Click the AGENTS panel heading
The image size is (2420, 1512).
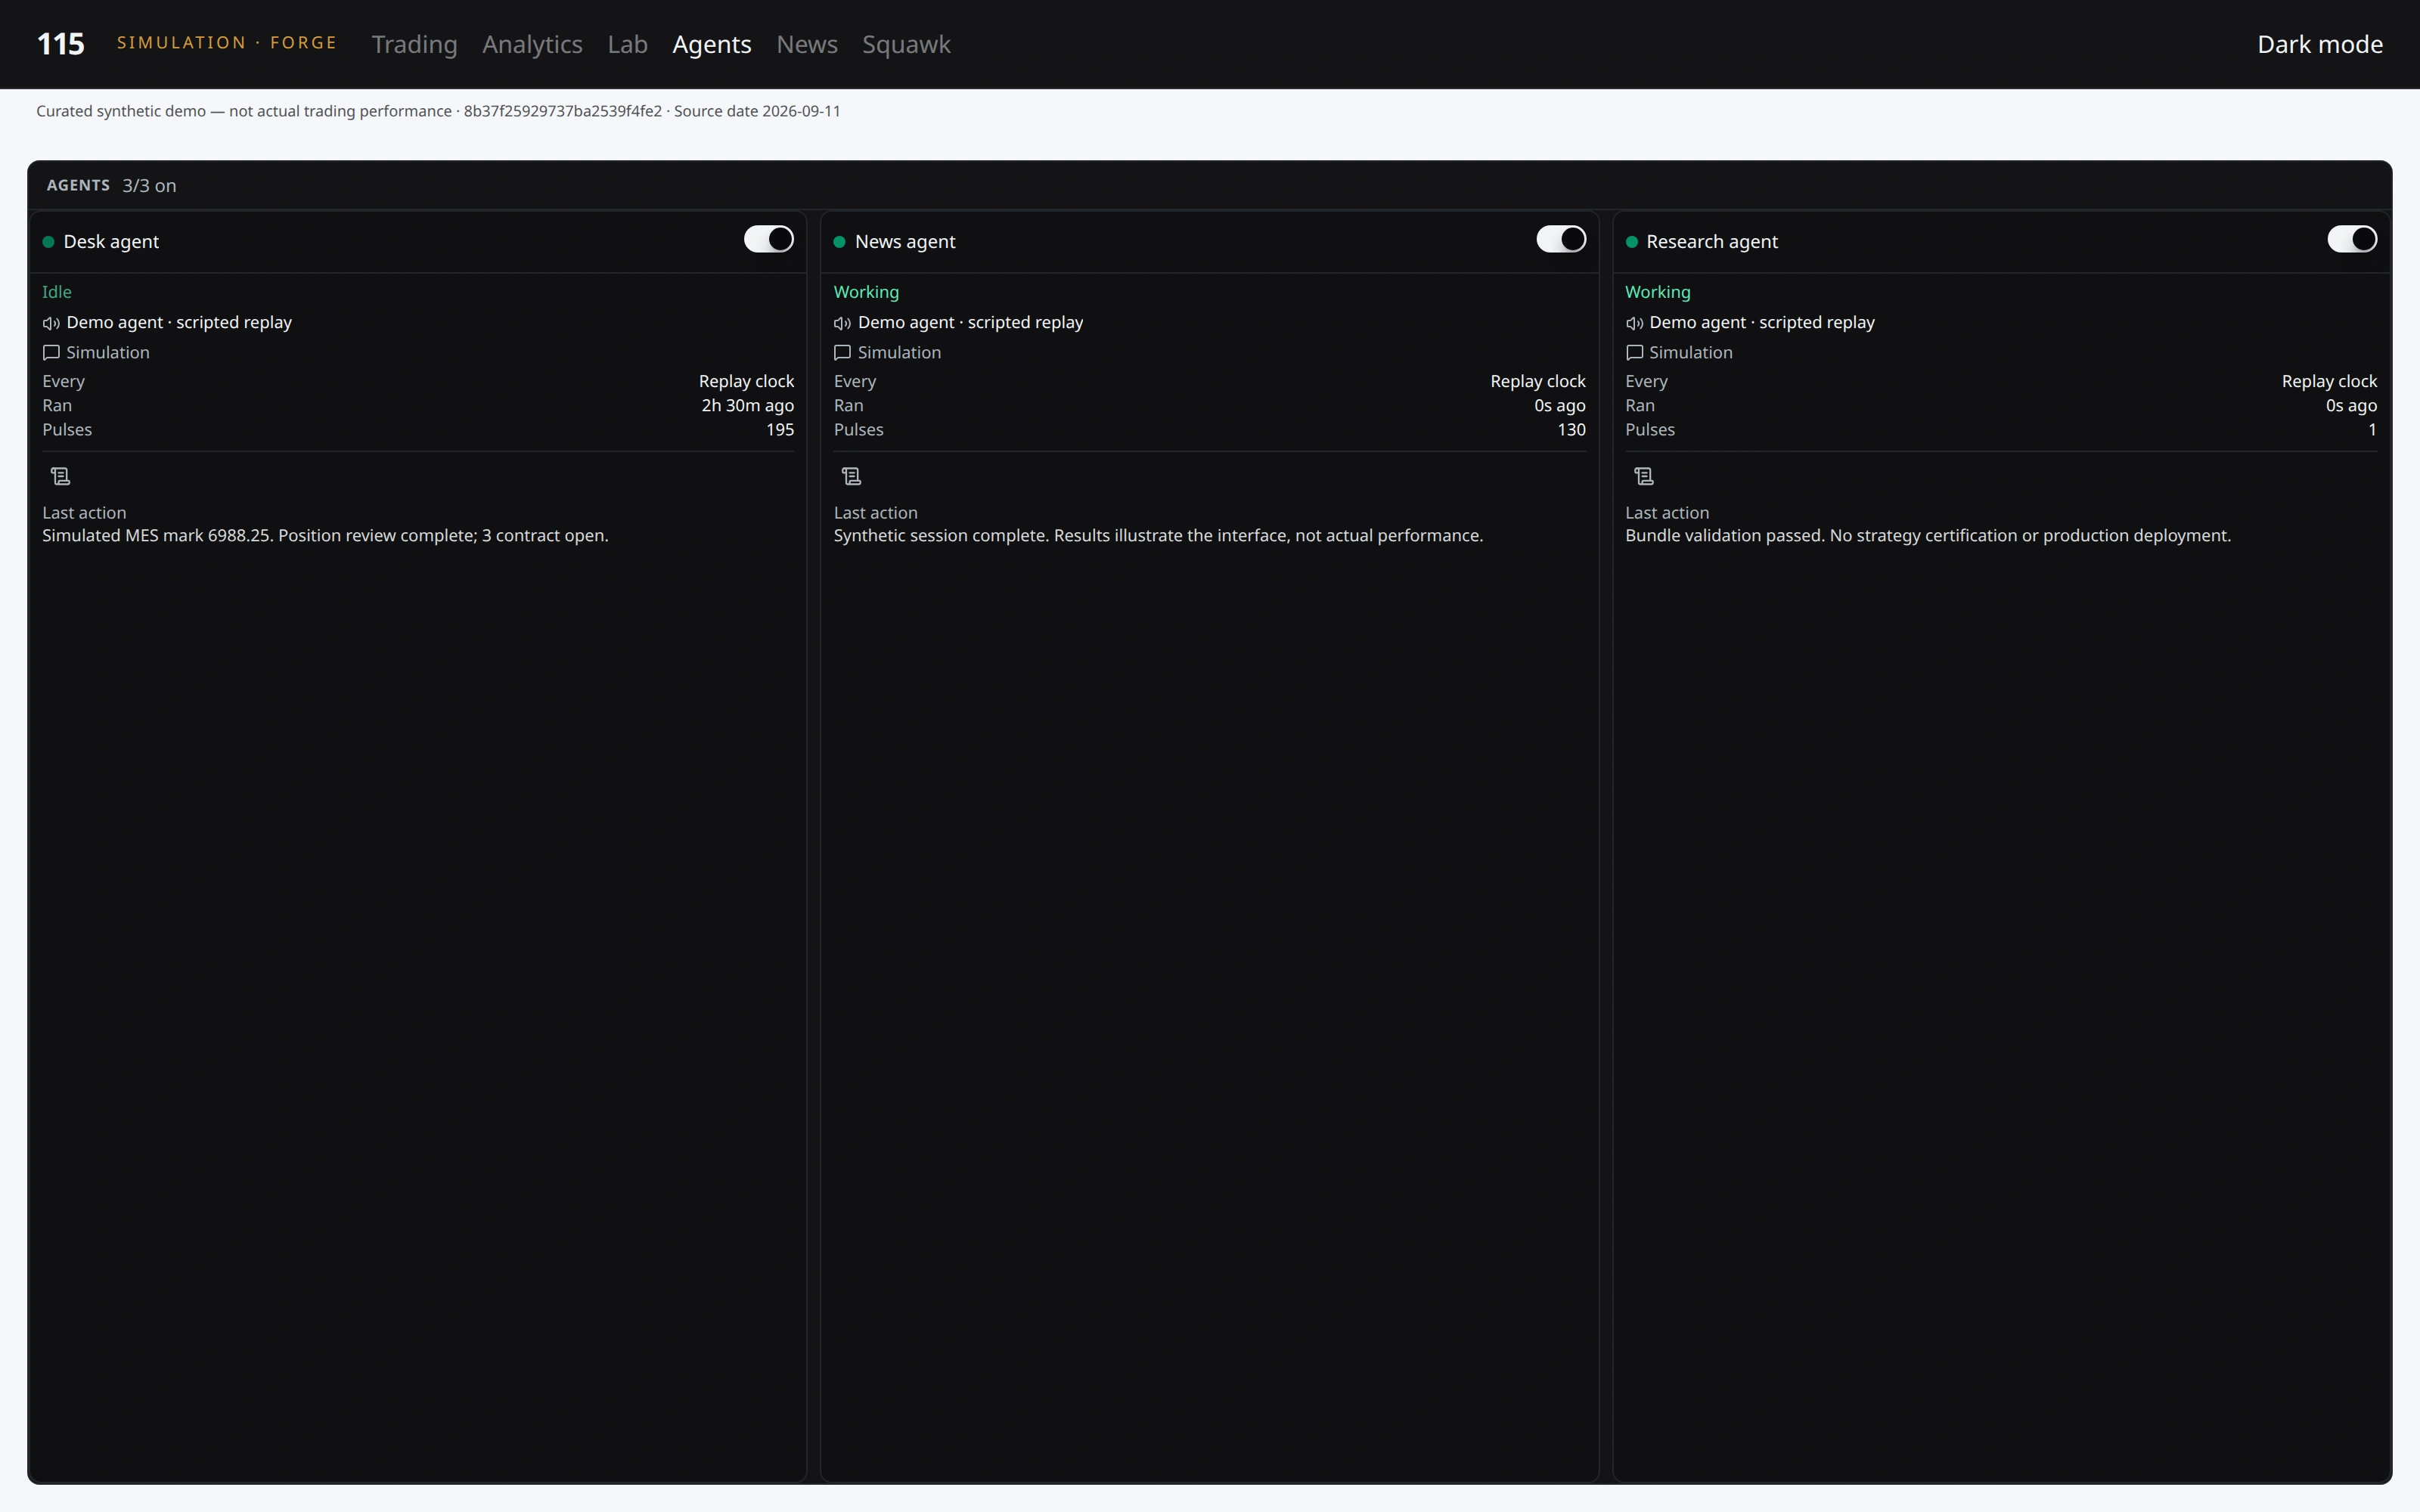click(x=78, y=185)
